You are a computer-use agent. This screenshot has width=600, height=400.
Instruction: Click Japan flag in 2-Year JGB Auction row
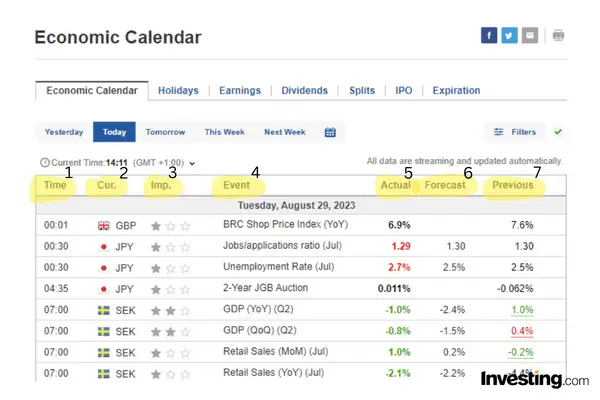[103, 289]
